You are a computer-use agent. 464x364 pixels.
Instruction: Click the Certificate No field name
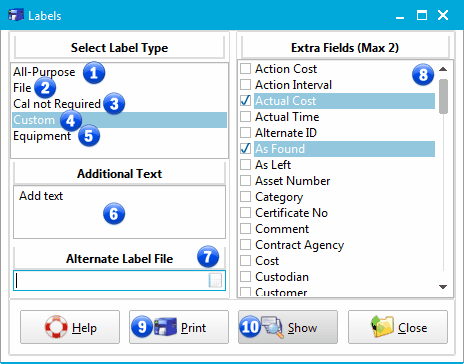pyautogui.click(x=292, y=213)
